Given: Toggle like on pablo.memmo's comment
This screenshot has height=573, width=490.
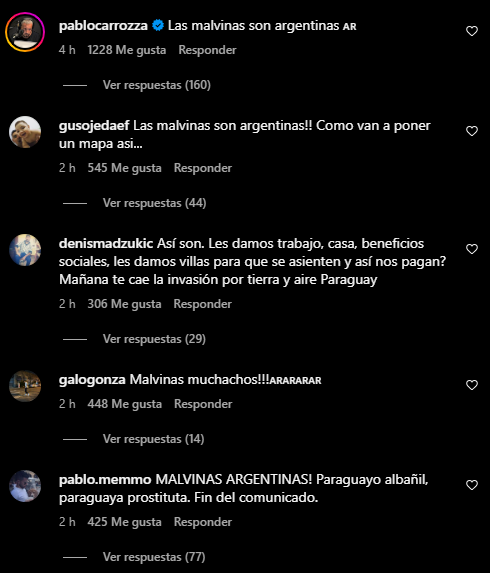Looking at the screenshot, I should (472, 485).
